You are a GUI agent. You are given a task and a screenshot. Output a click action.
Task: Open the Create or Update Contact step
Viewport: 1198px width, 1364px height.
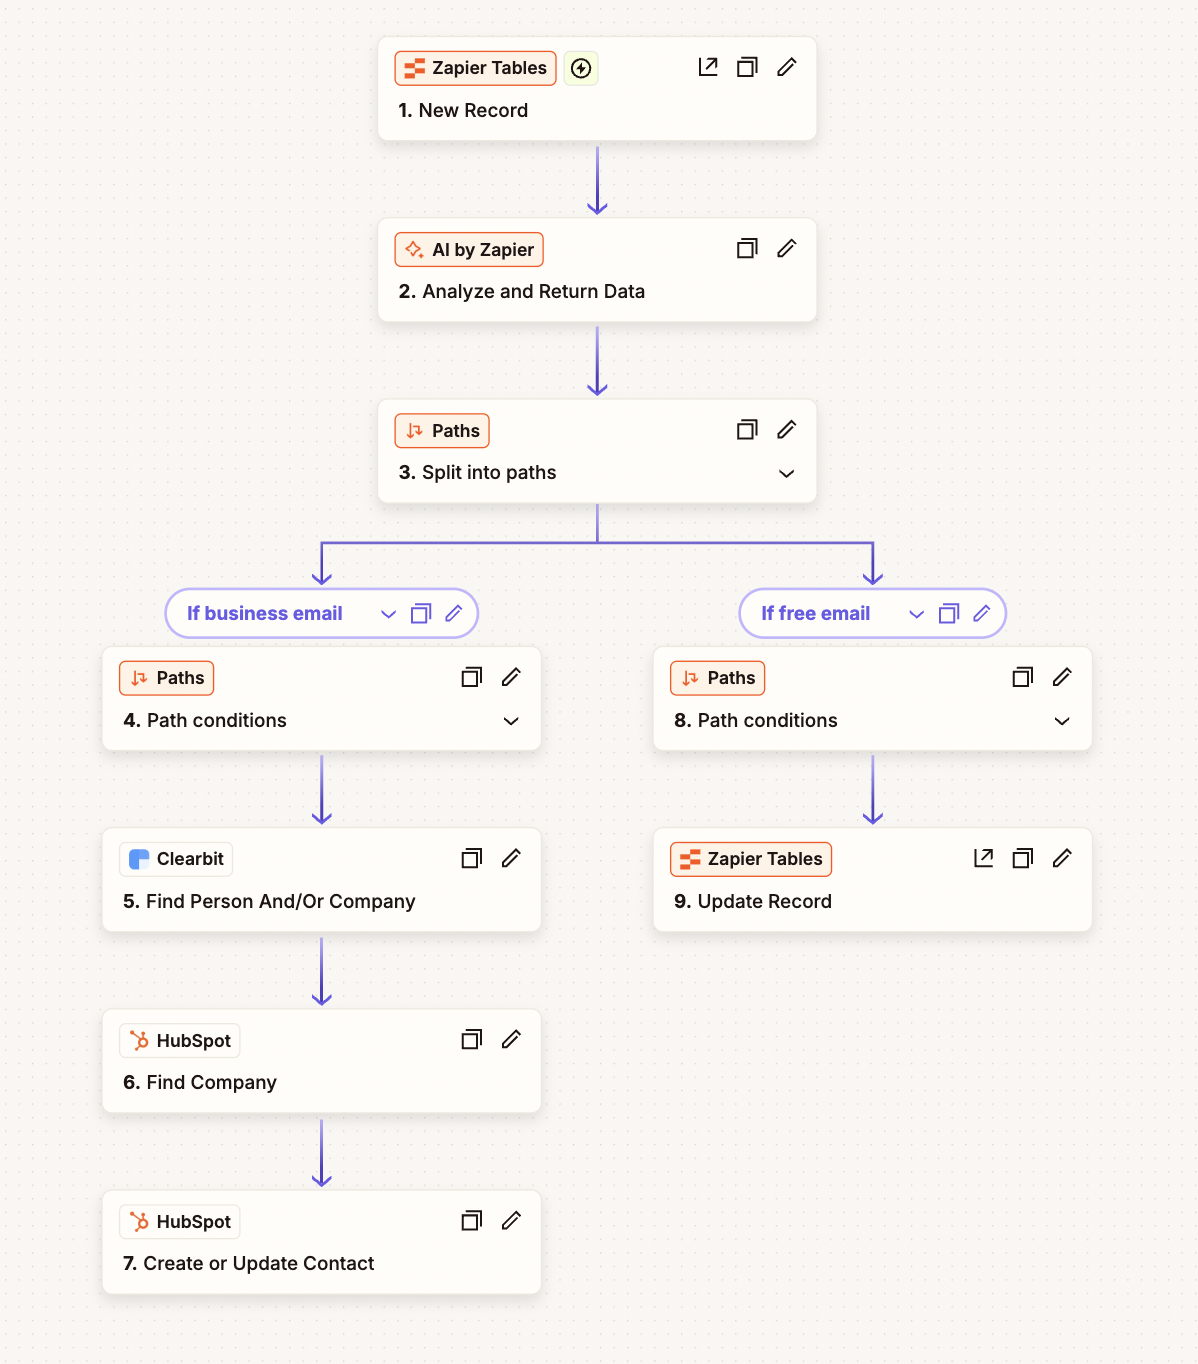(322, 1242)
